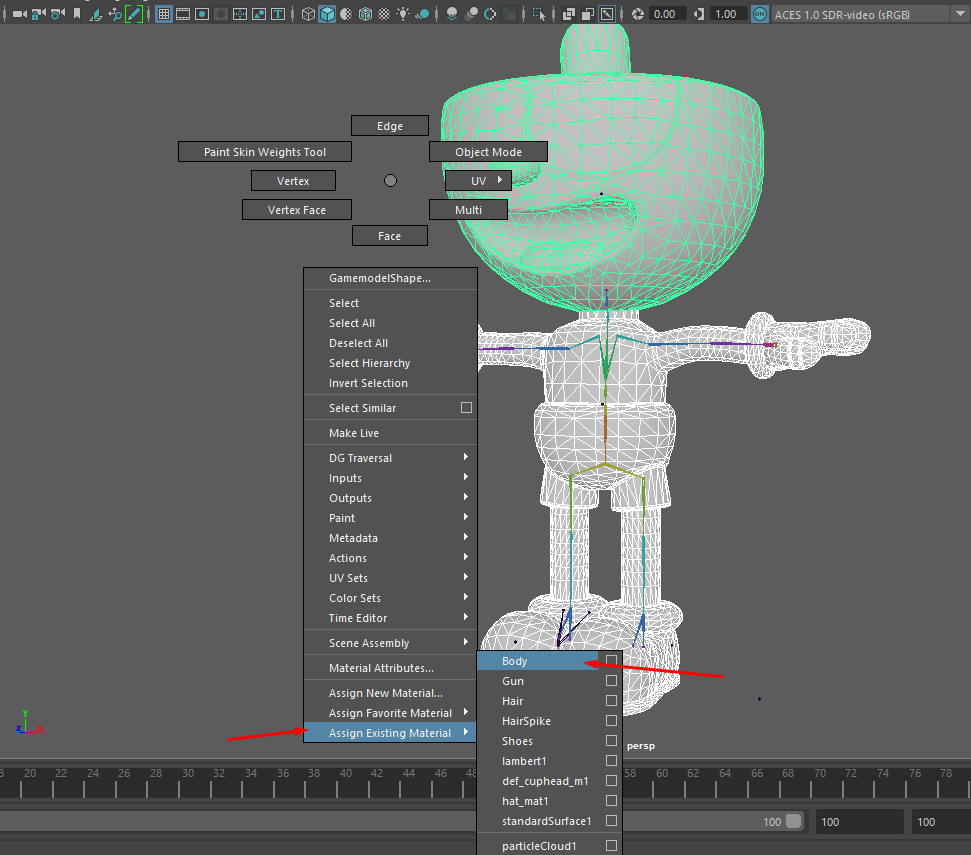The width and height of the screenshot is (971, 855).
Task: Switch to Edge component mode
Action: pyautogui.click(x=390, y=126)
